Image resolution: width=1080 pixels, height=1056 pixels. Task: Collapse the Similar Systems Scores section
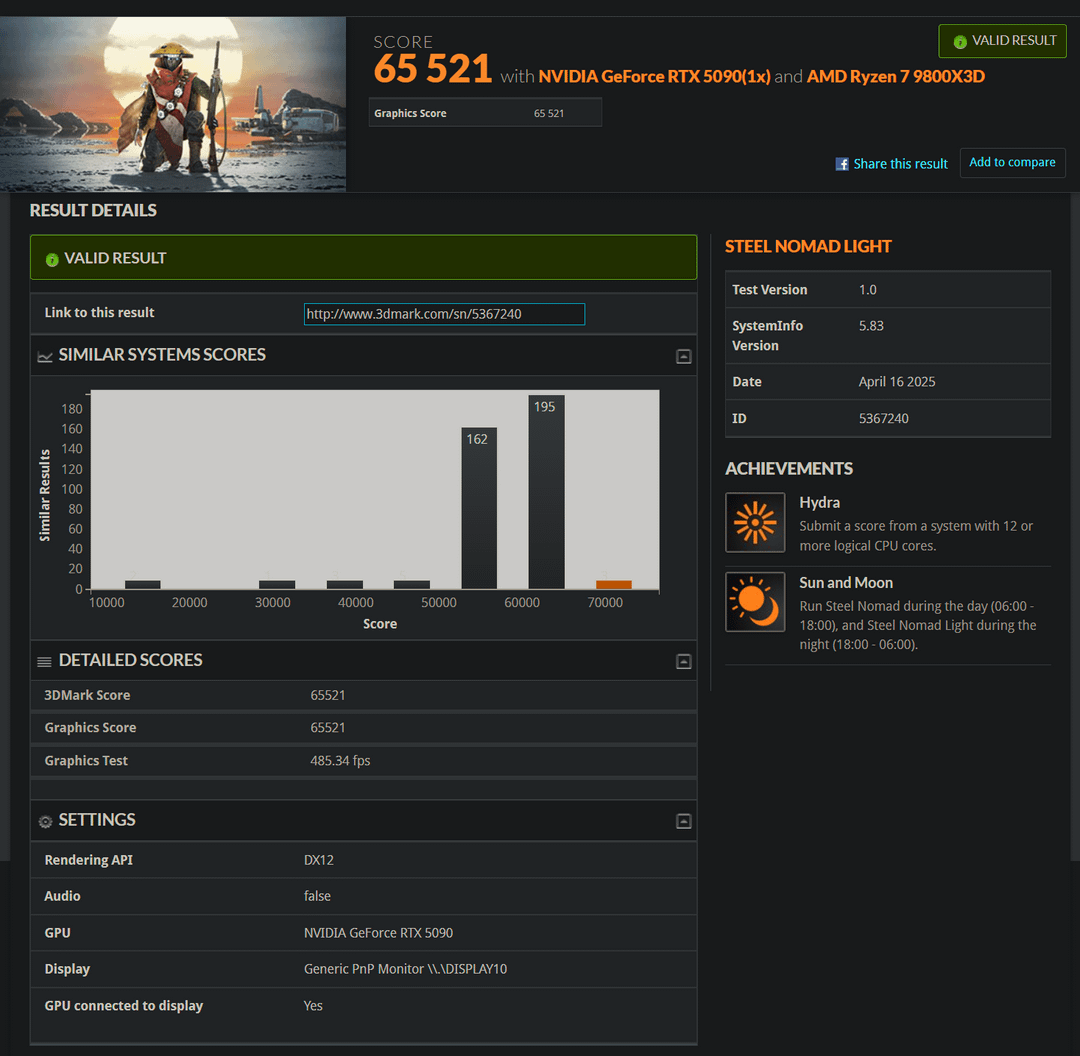[x=683, y=356]
